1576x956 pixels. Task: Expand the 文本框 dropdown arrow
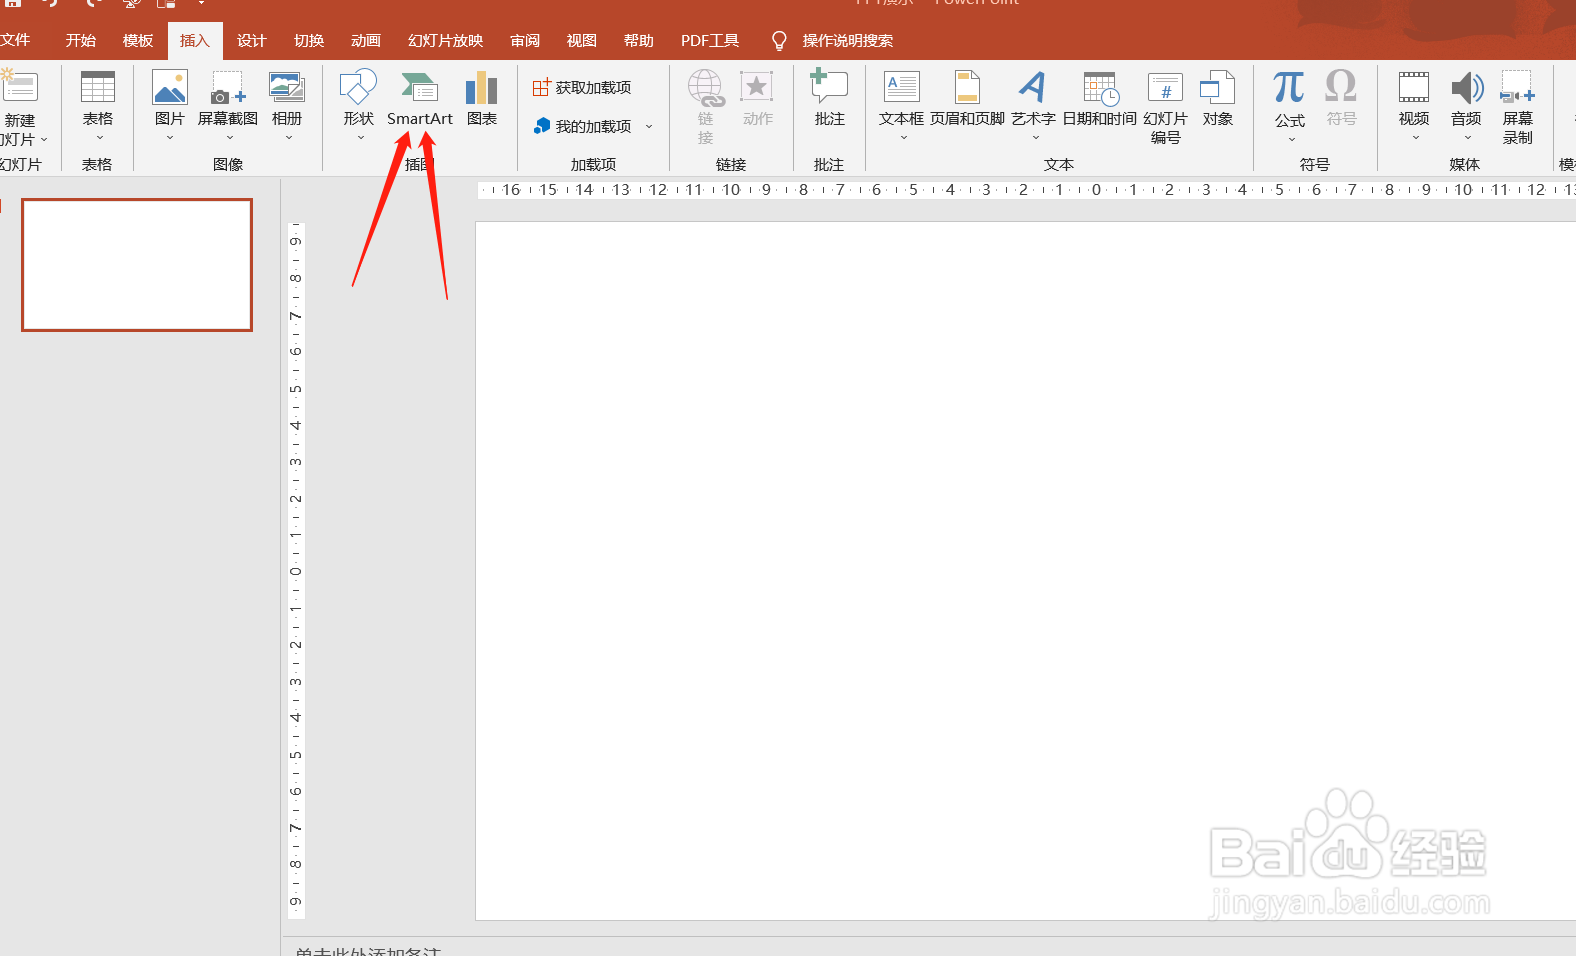tap(903, 138)
